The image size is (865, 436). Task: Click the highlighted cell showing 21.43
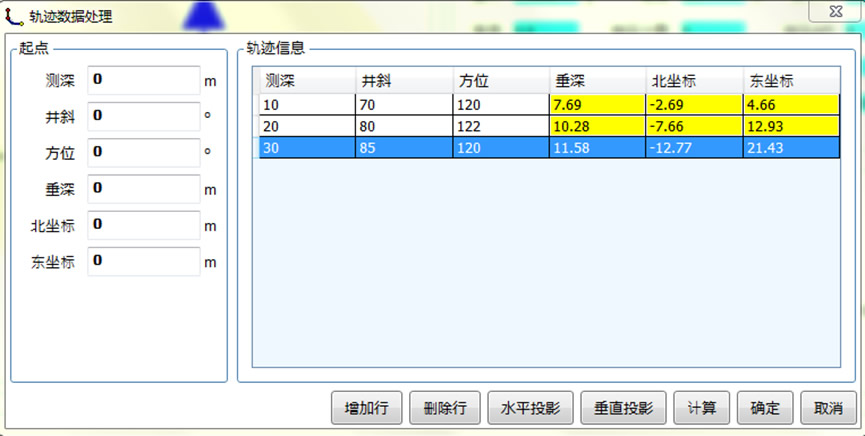coord(790,148)
